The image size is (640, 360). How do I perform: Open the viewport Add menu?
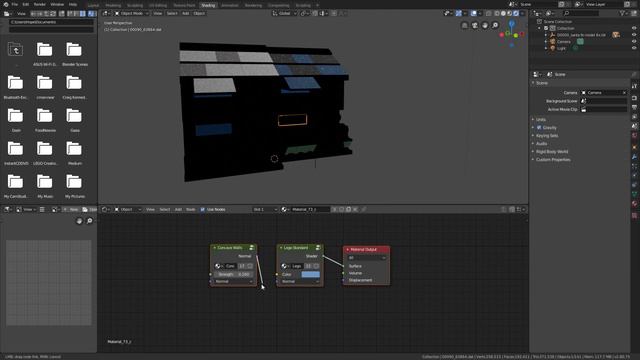185,13
